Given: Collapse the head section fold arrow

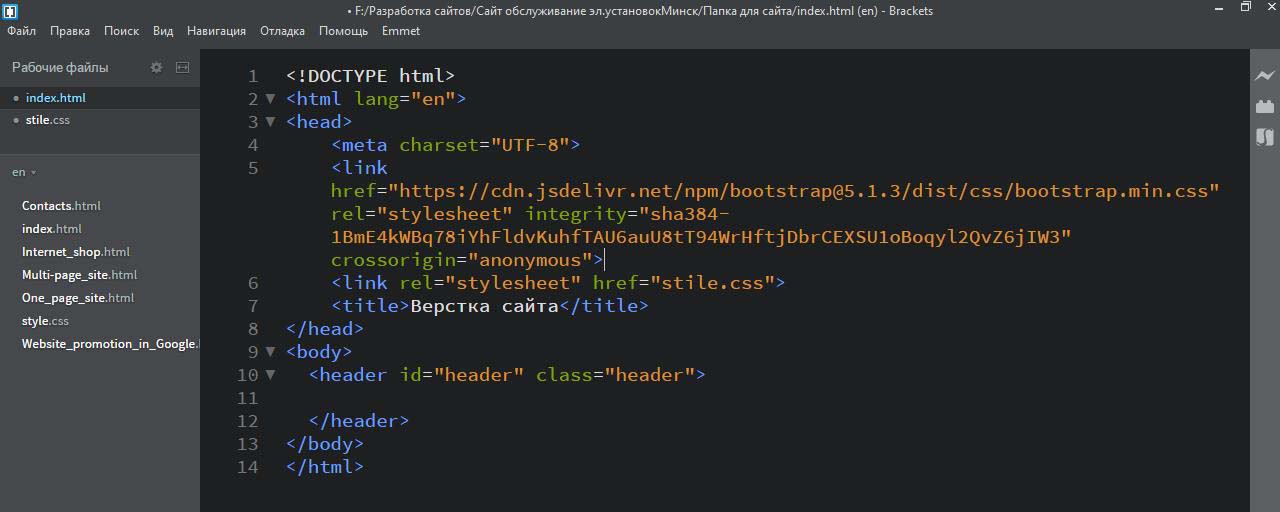Looking at the screenshot, I should 270,122.
